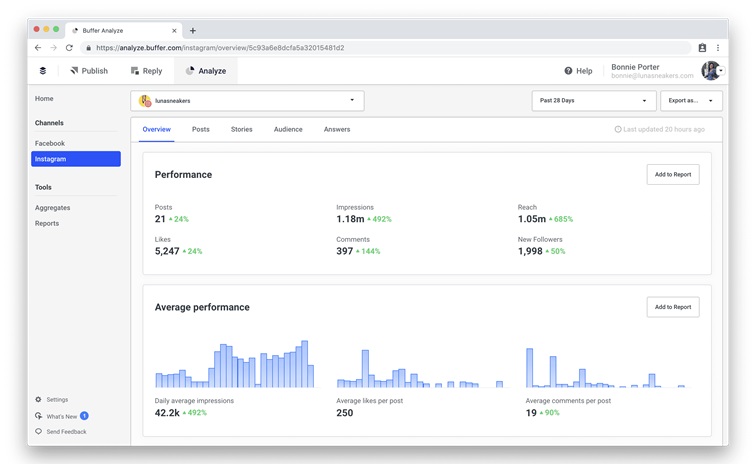Open a new browser tab with the plus icon
The height and width of the screenshot is (464, 756).
(x=193, y=30)
